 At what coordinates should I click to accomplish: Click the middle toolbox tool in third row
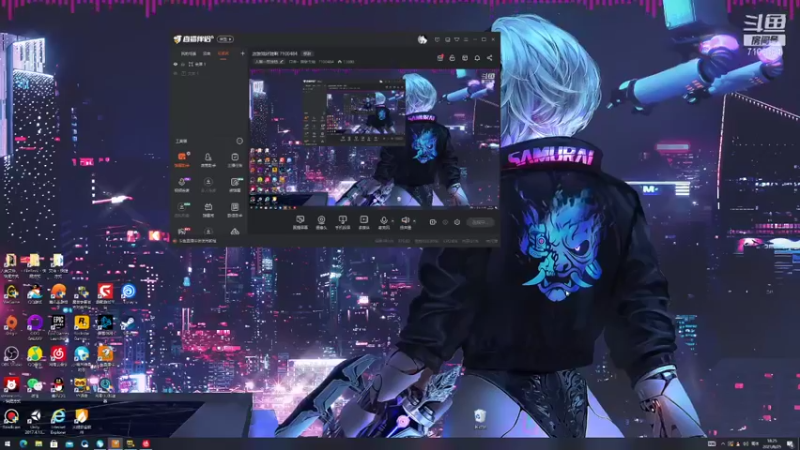click(208, 209)
